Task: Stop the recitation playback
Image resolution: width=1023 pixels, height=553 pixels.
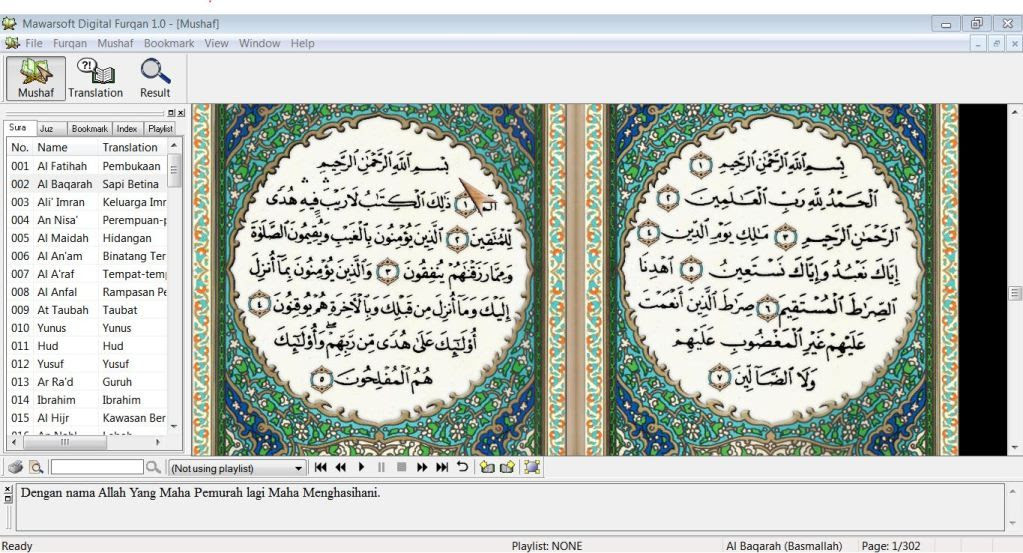Action: pyautogui.click(x=402, y=467)
